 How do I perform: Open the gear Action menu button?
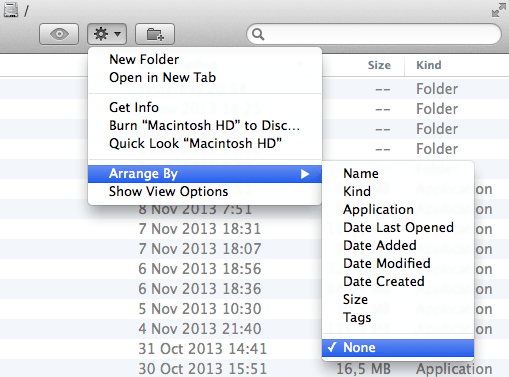(x=107, y=34)
